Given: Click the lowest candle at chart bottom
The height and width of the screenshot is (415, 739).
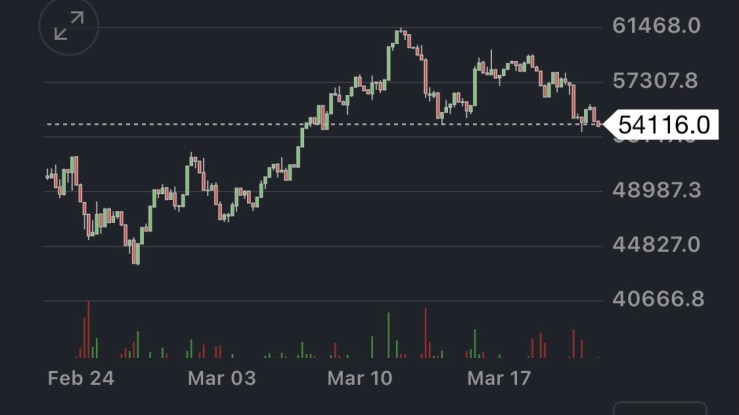Looking at the screenshot, I should click(136, 255).
